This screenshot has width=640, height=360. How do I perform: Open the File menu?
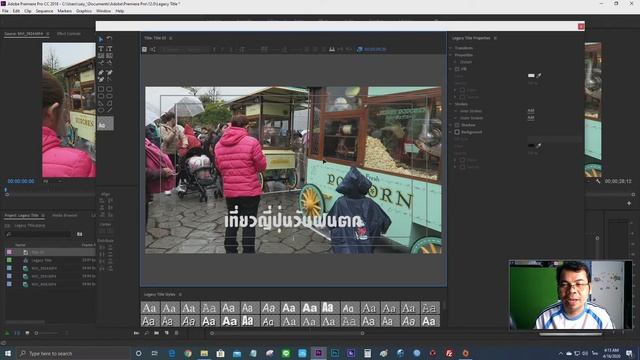coord(5,11)
